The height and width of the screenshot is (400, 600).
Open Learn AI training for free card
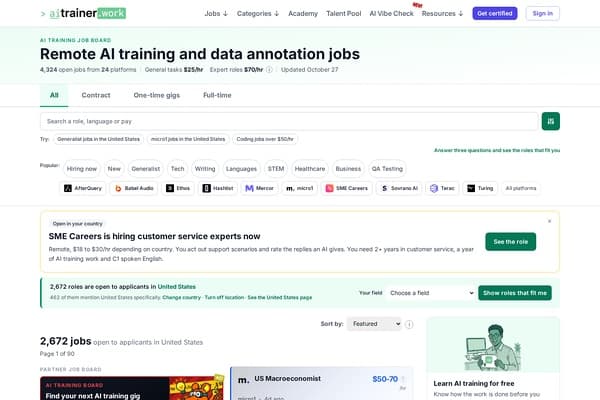pos(493,358)
